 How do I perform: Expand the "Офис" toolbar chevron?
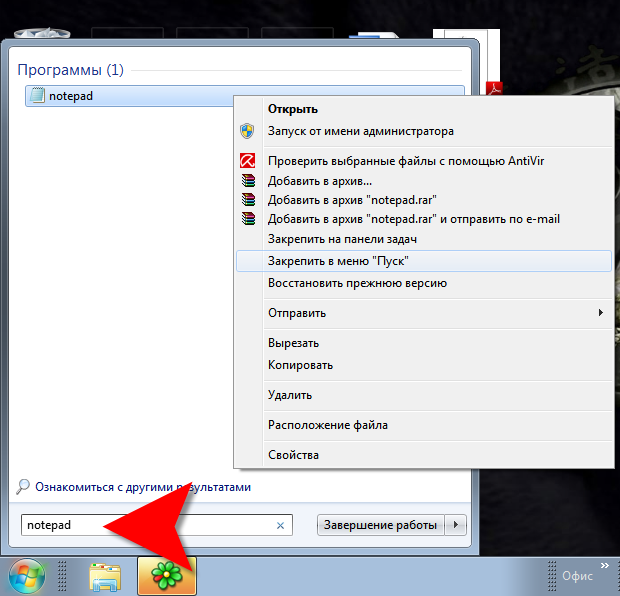click(603, 567)
